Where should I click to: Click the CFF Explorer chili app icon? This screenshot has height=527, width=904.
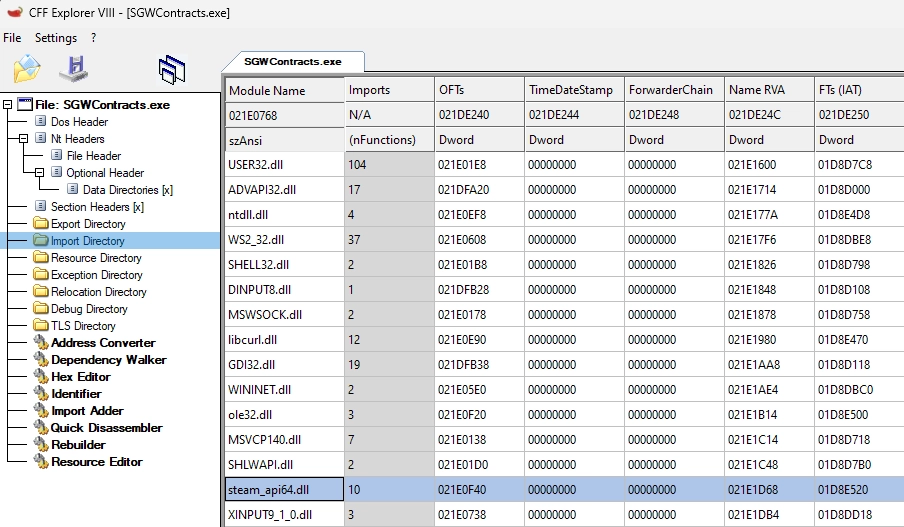[x=15, y=12]
